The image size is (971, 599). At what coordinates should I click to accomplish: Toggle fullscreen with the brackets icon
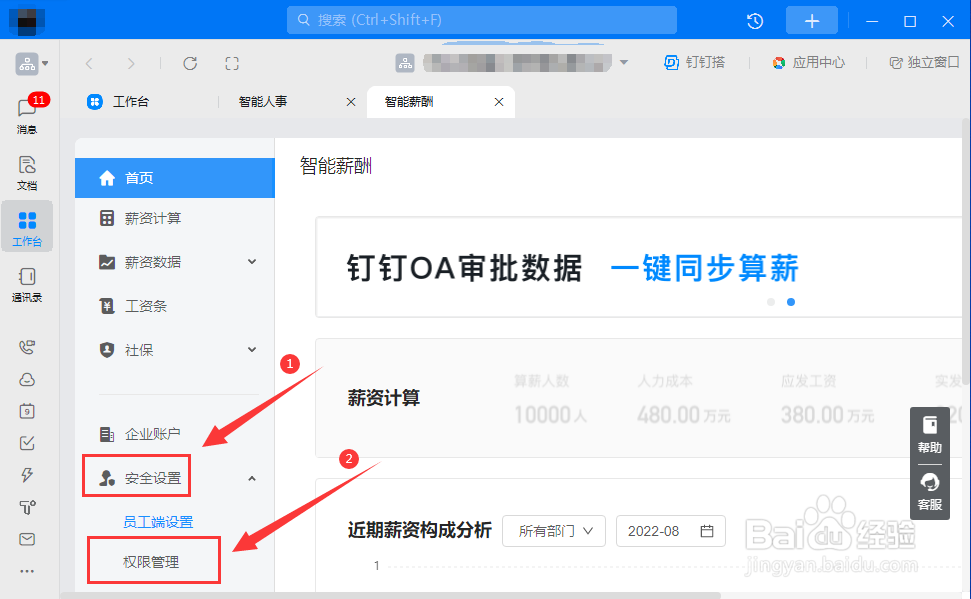pos(232,63)
